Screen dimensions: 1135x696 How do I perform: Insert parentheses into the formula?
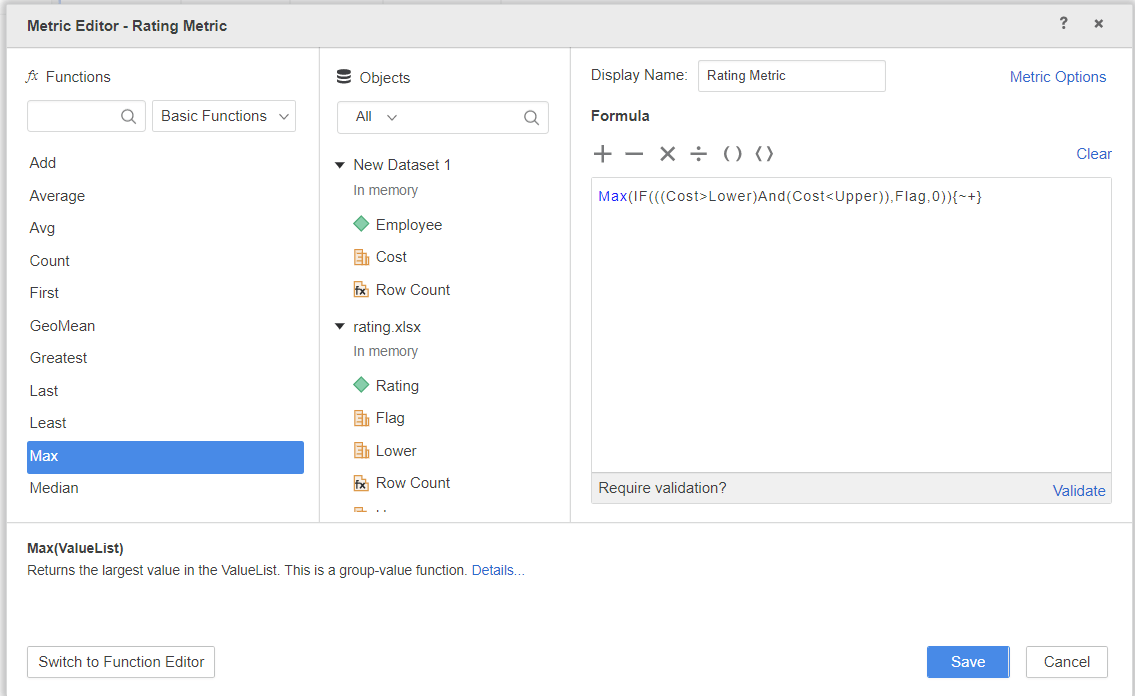pos(732,154)
